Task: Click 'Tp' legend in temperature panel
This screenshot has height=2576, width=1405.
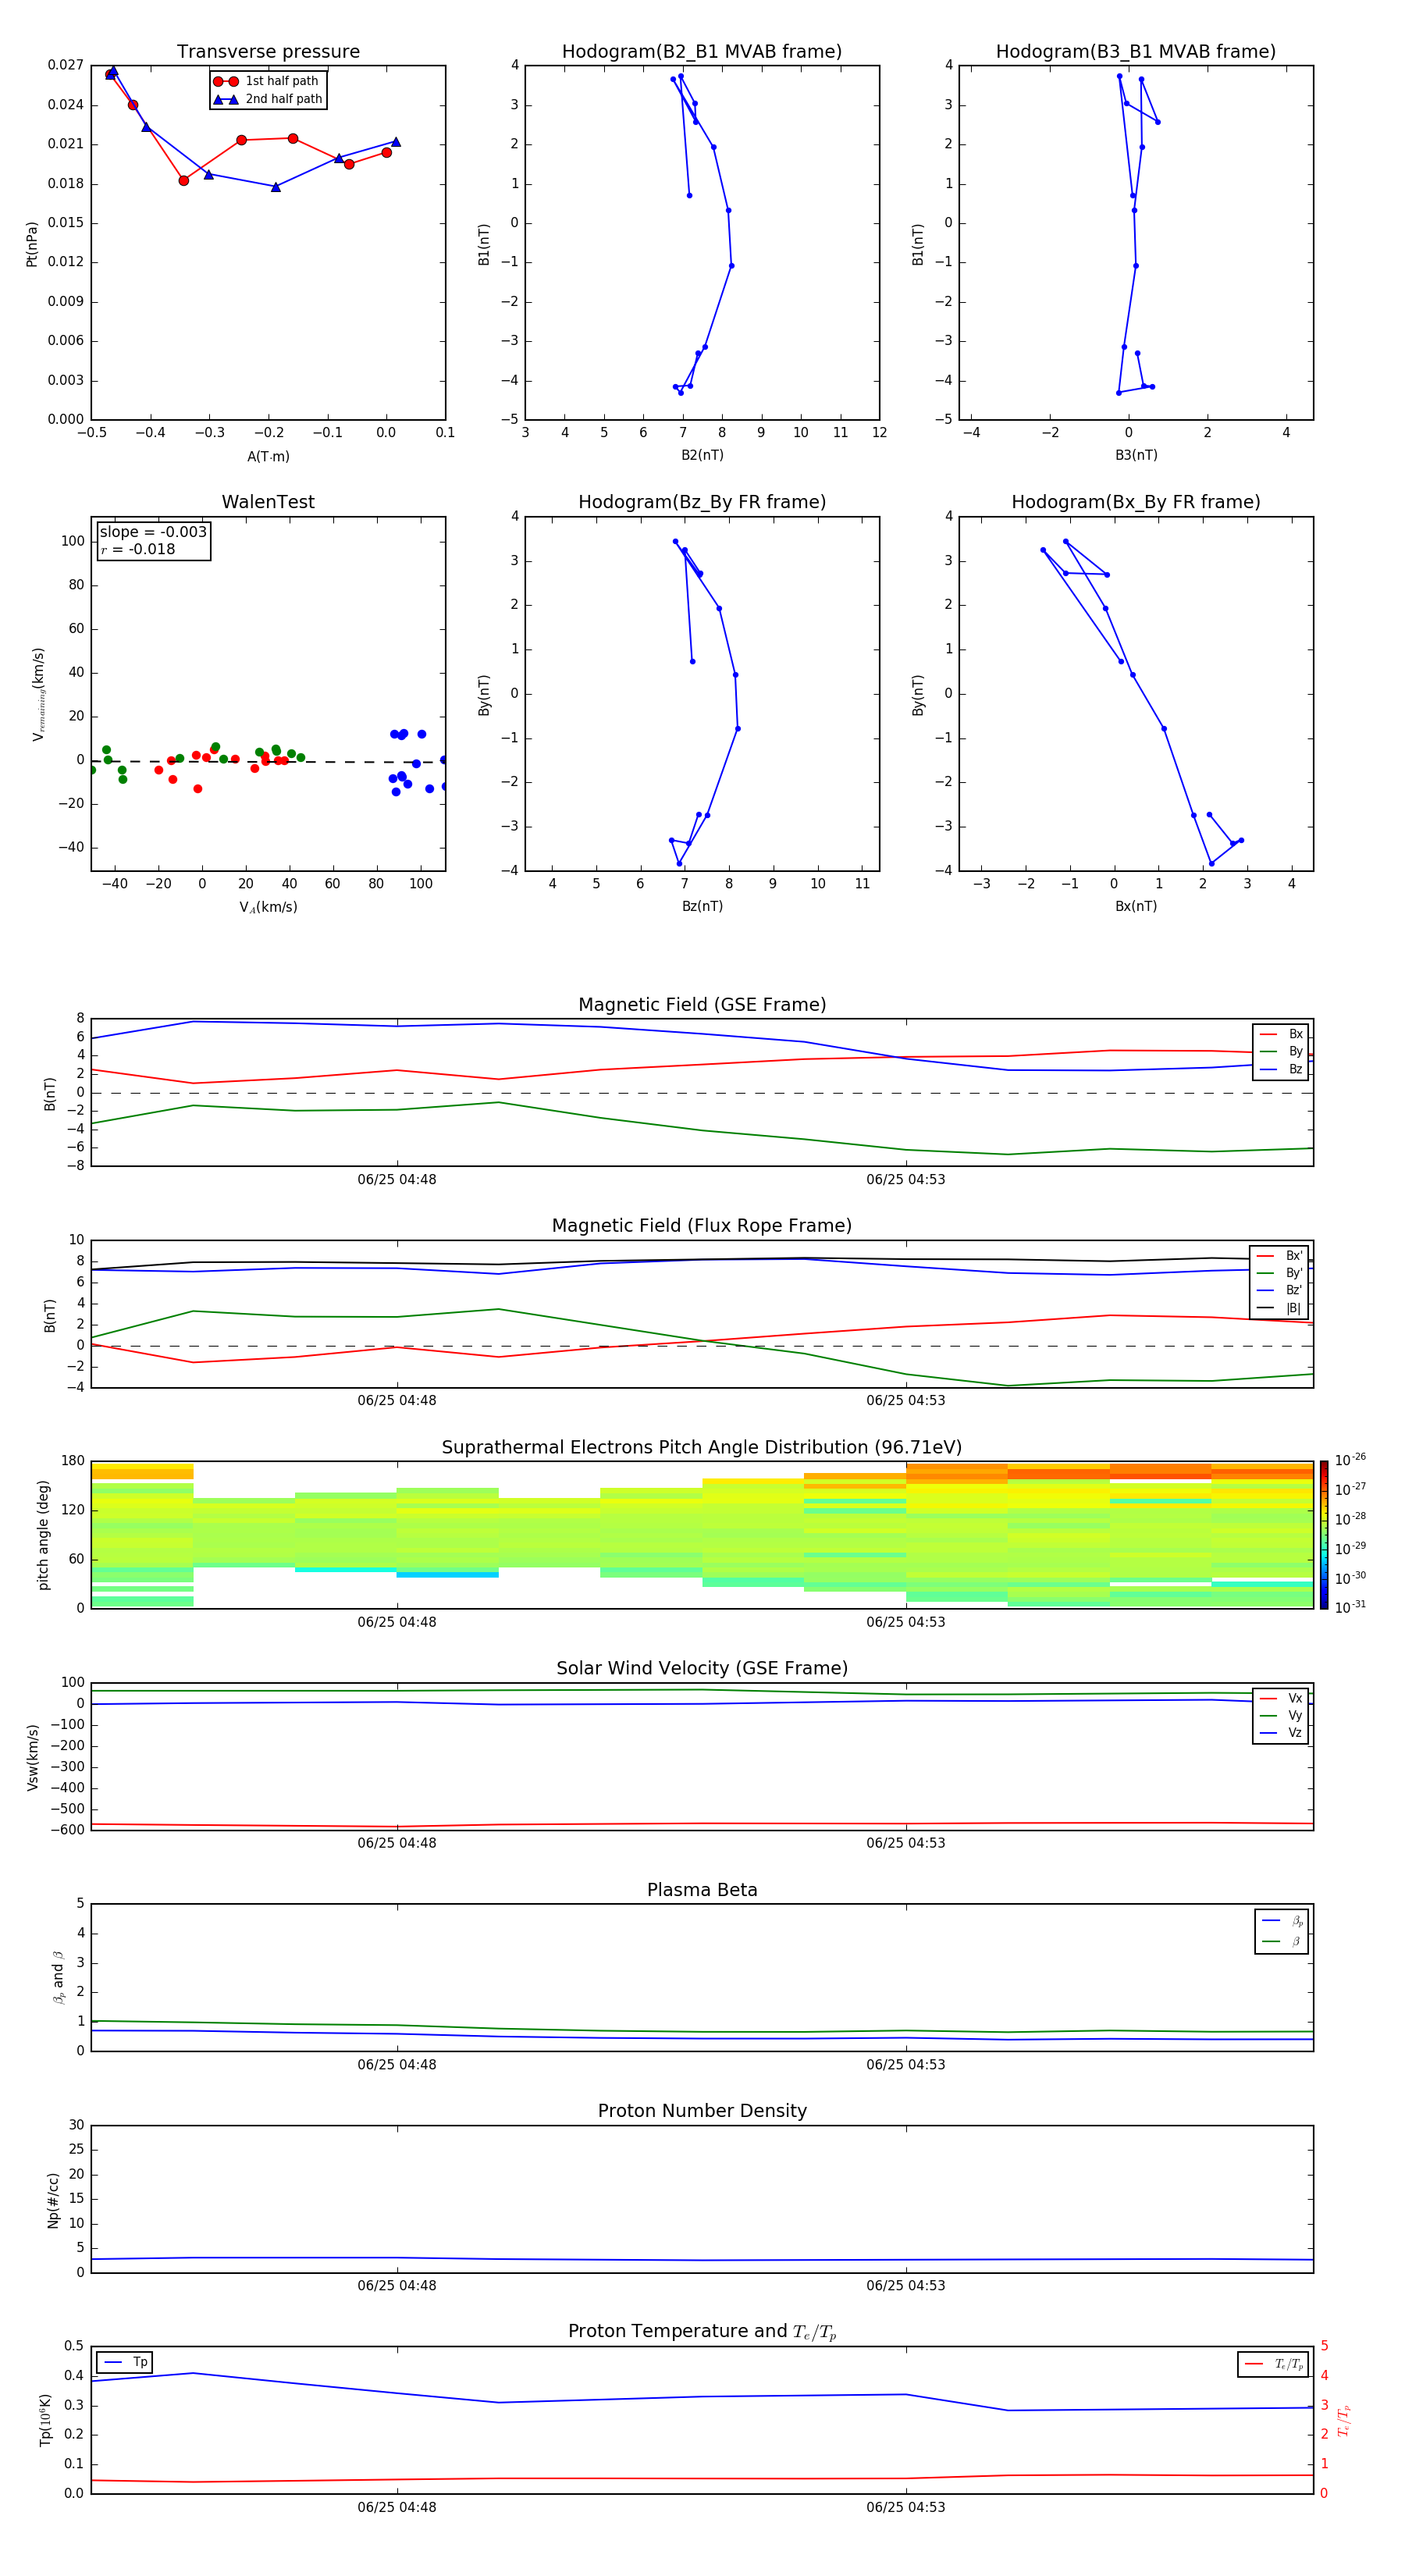Action: point(125,2362)
